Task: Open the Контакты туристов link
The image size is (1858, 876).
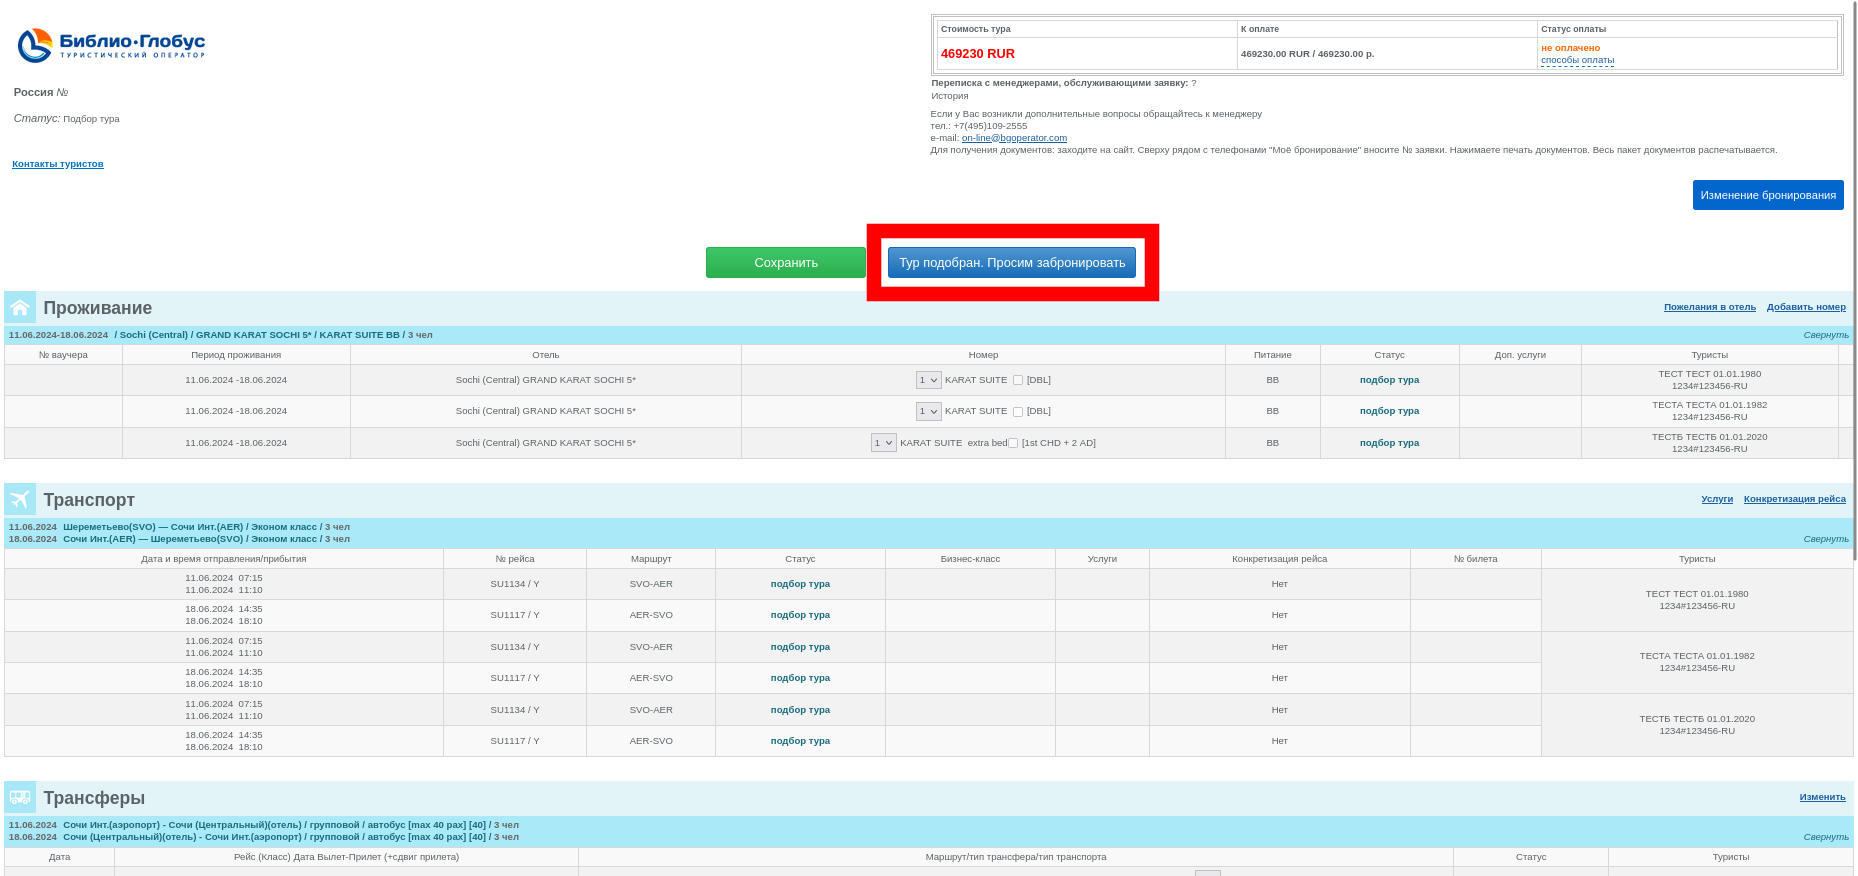Action: click(x=58, y=164)
